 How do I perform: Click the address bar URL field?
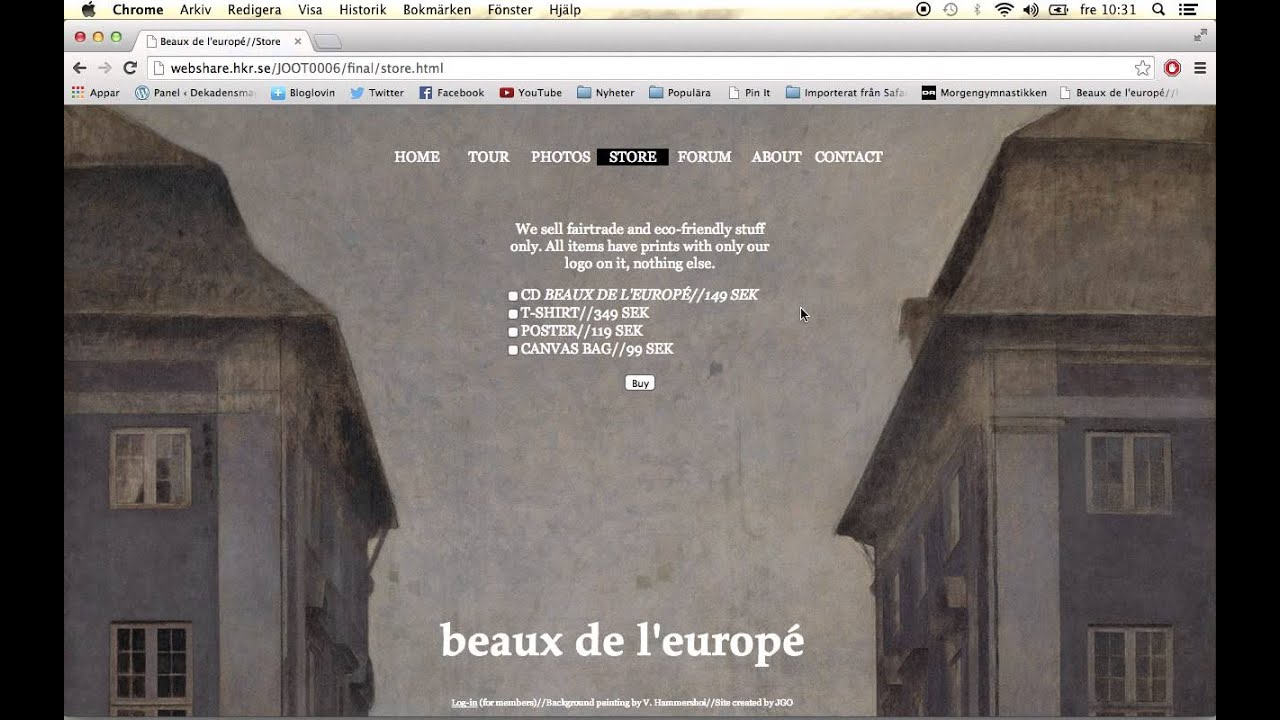tap(640, 68)
